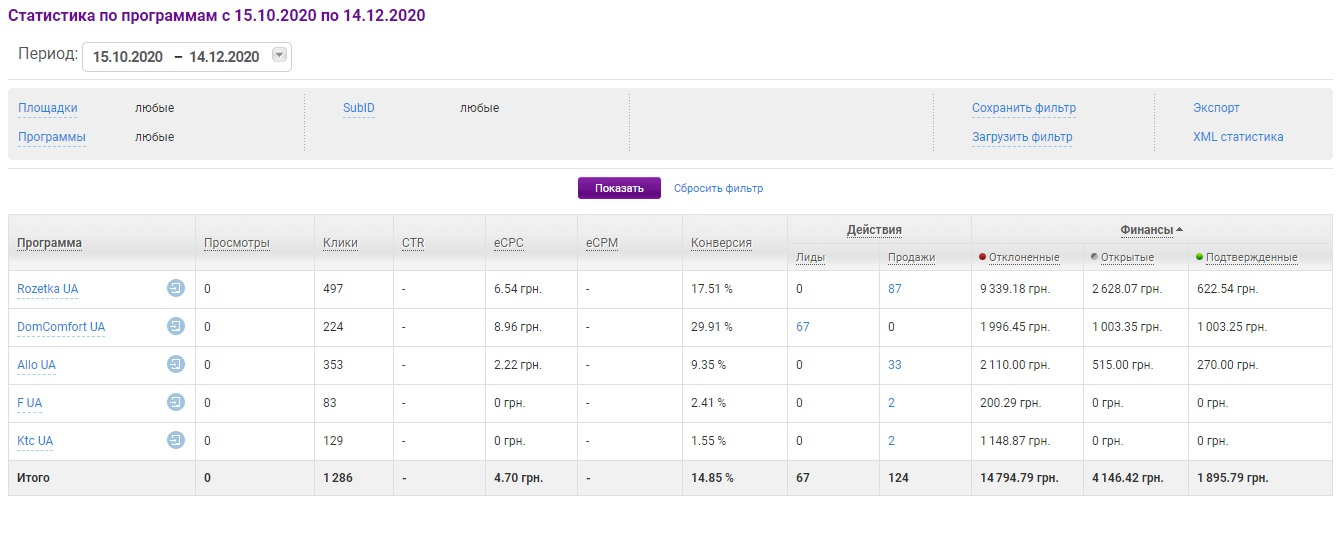1341x534 pixels.
Task: Sort the table by Клики column
Action: pyautogui.click(x=340, y=243)
